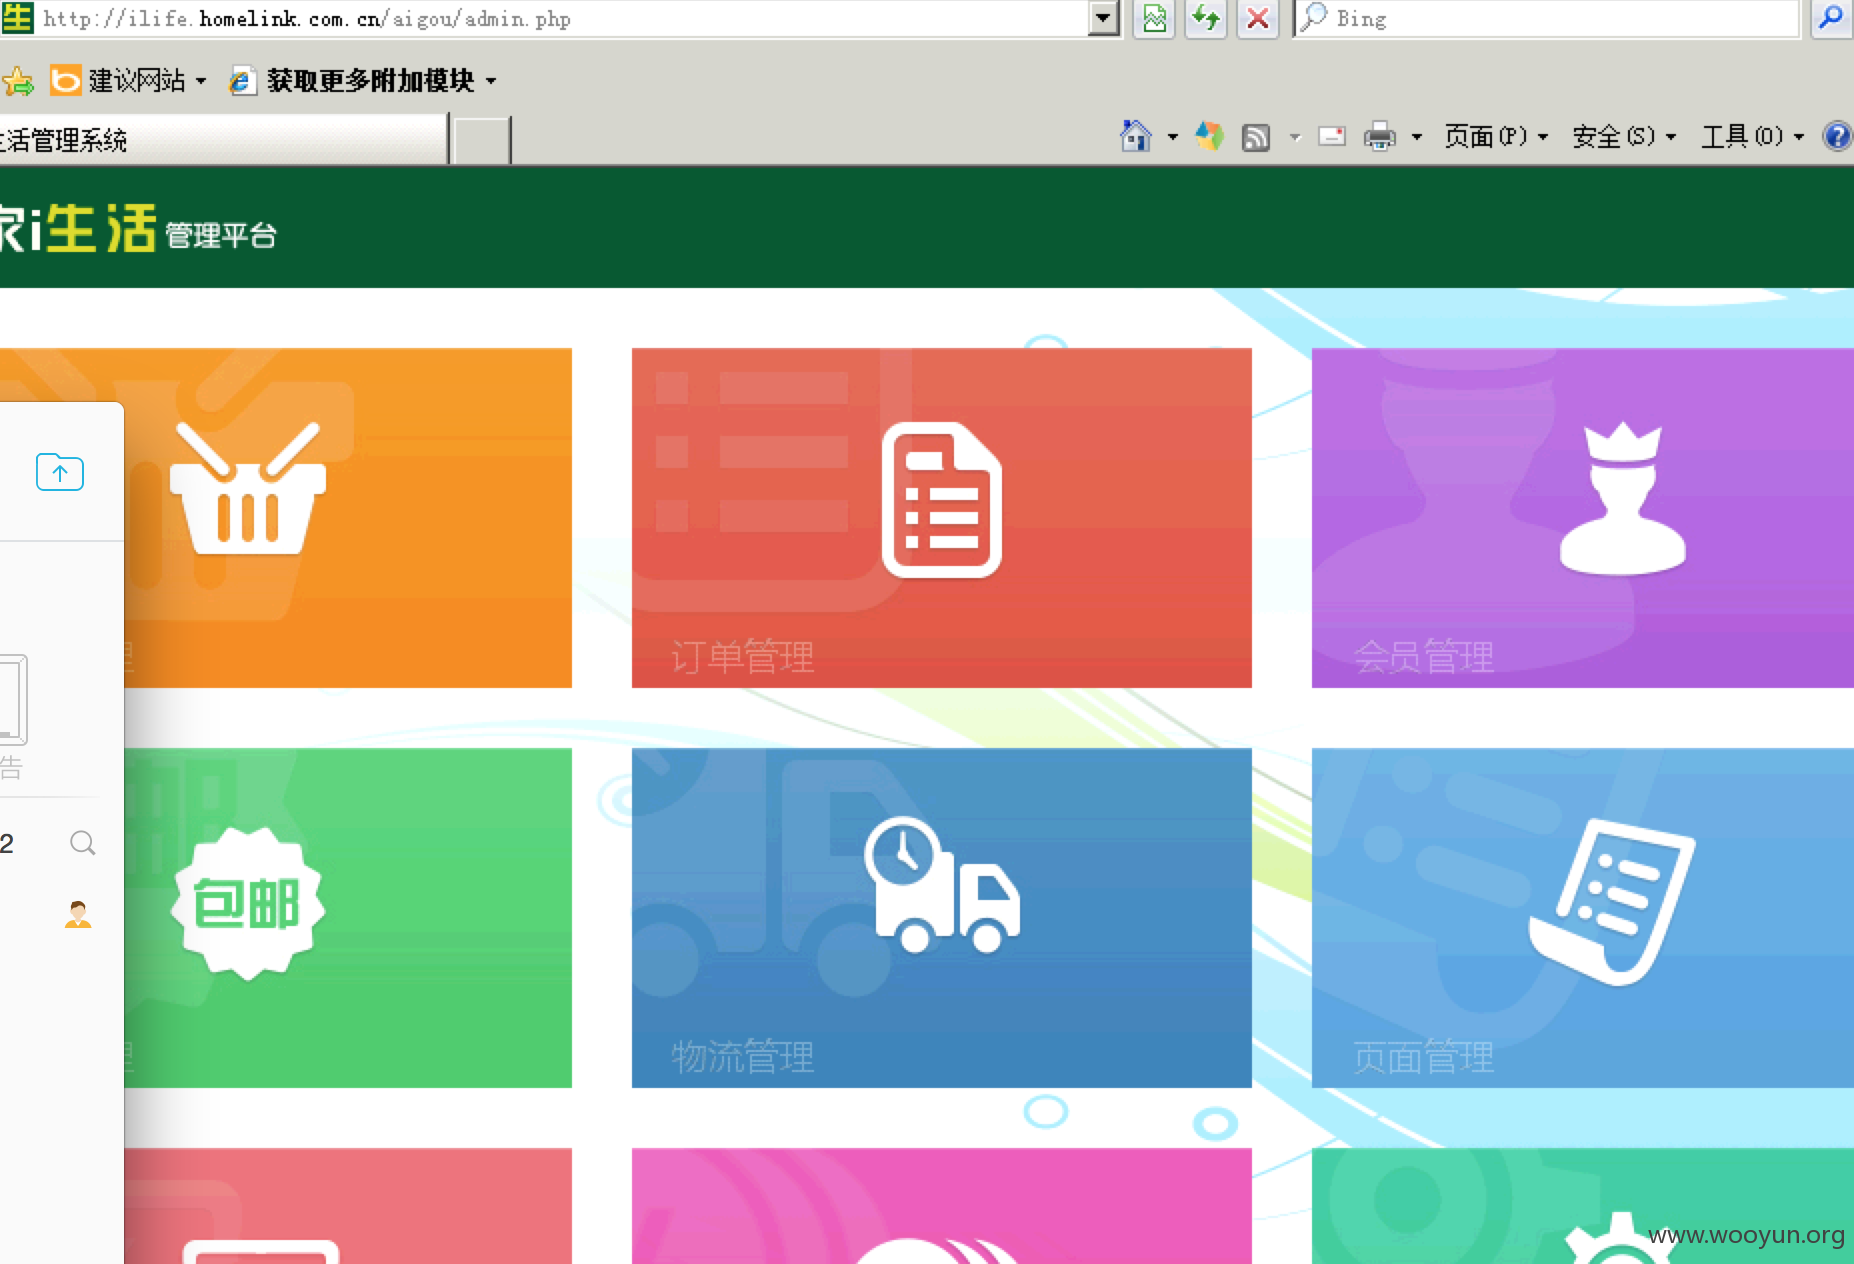Click the magnifier search icon in side panel
Image resolution: width=1854 pixels, height=1264 pixels.
[83, 843]
